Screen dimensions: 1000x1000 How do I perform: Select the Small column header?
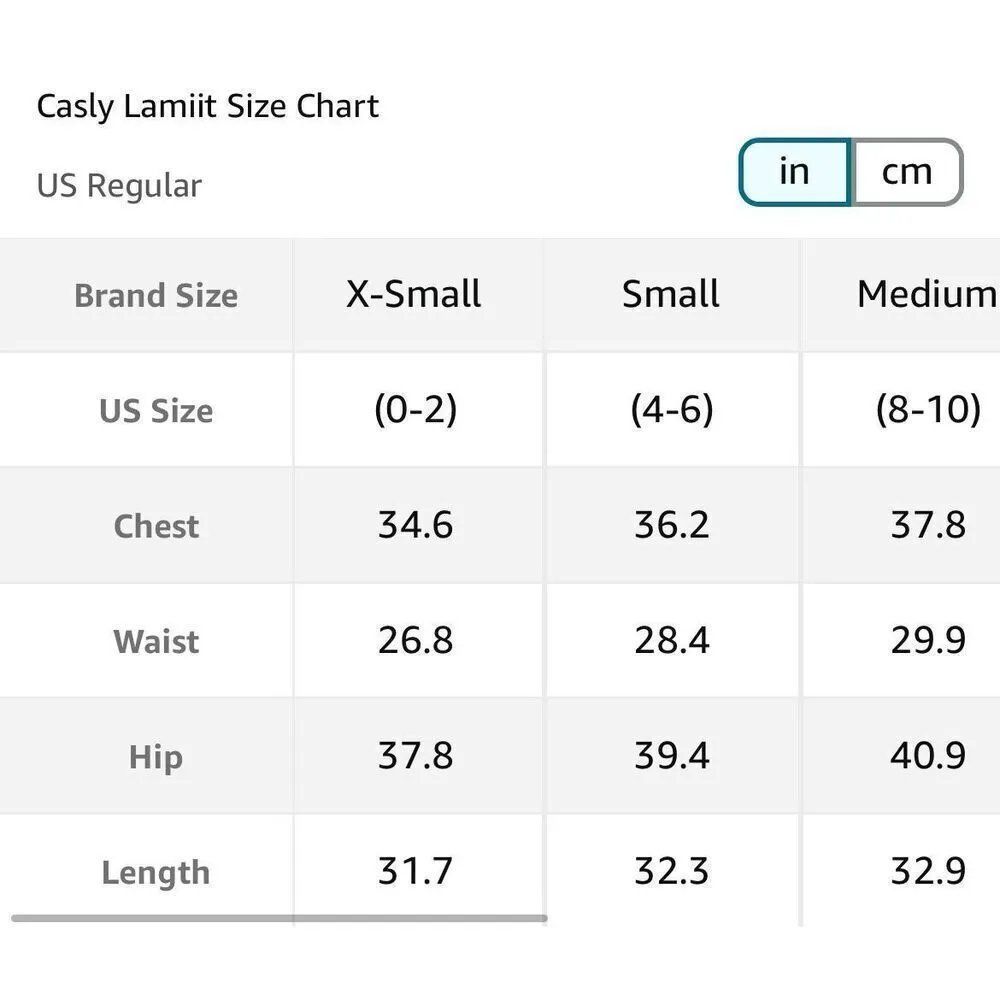point(671,294)
